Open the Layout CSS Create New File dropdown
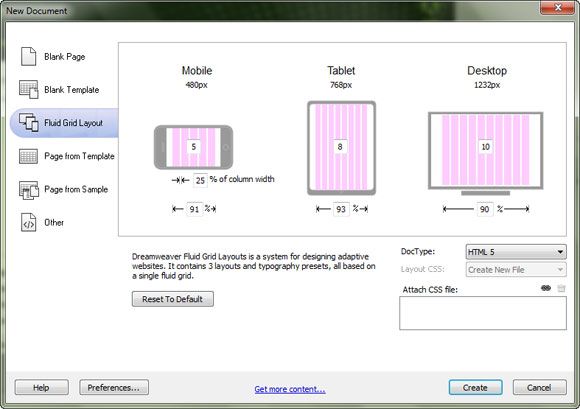580x409 pixels. coord(516,270)
